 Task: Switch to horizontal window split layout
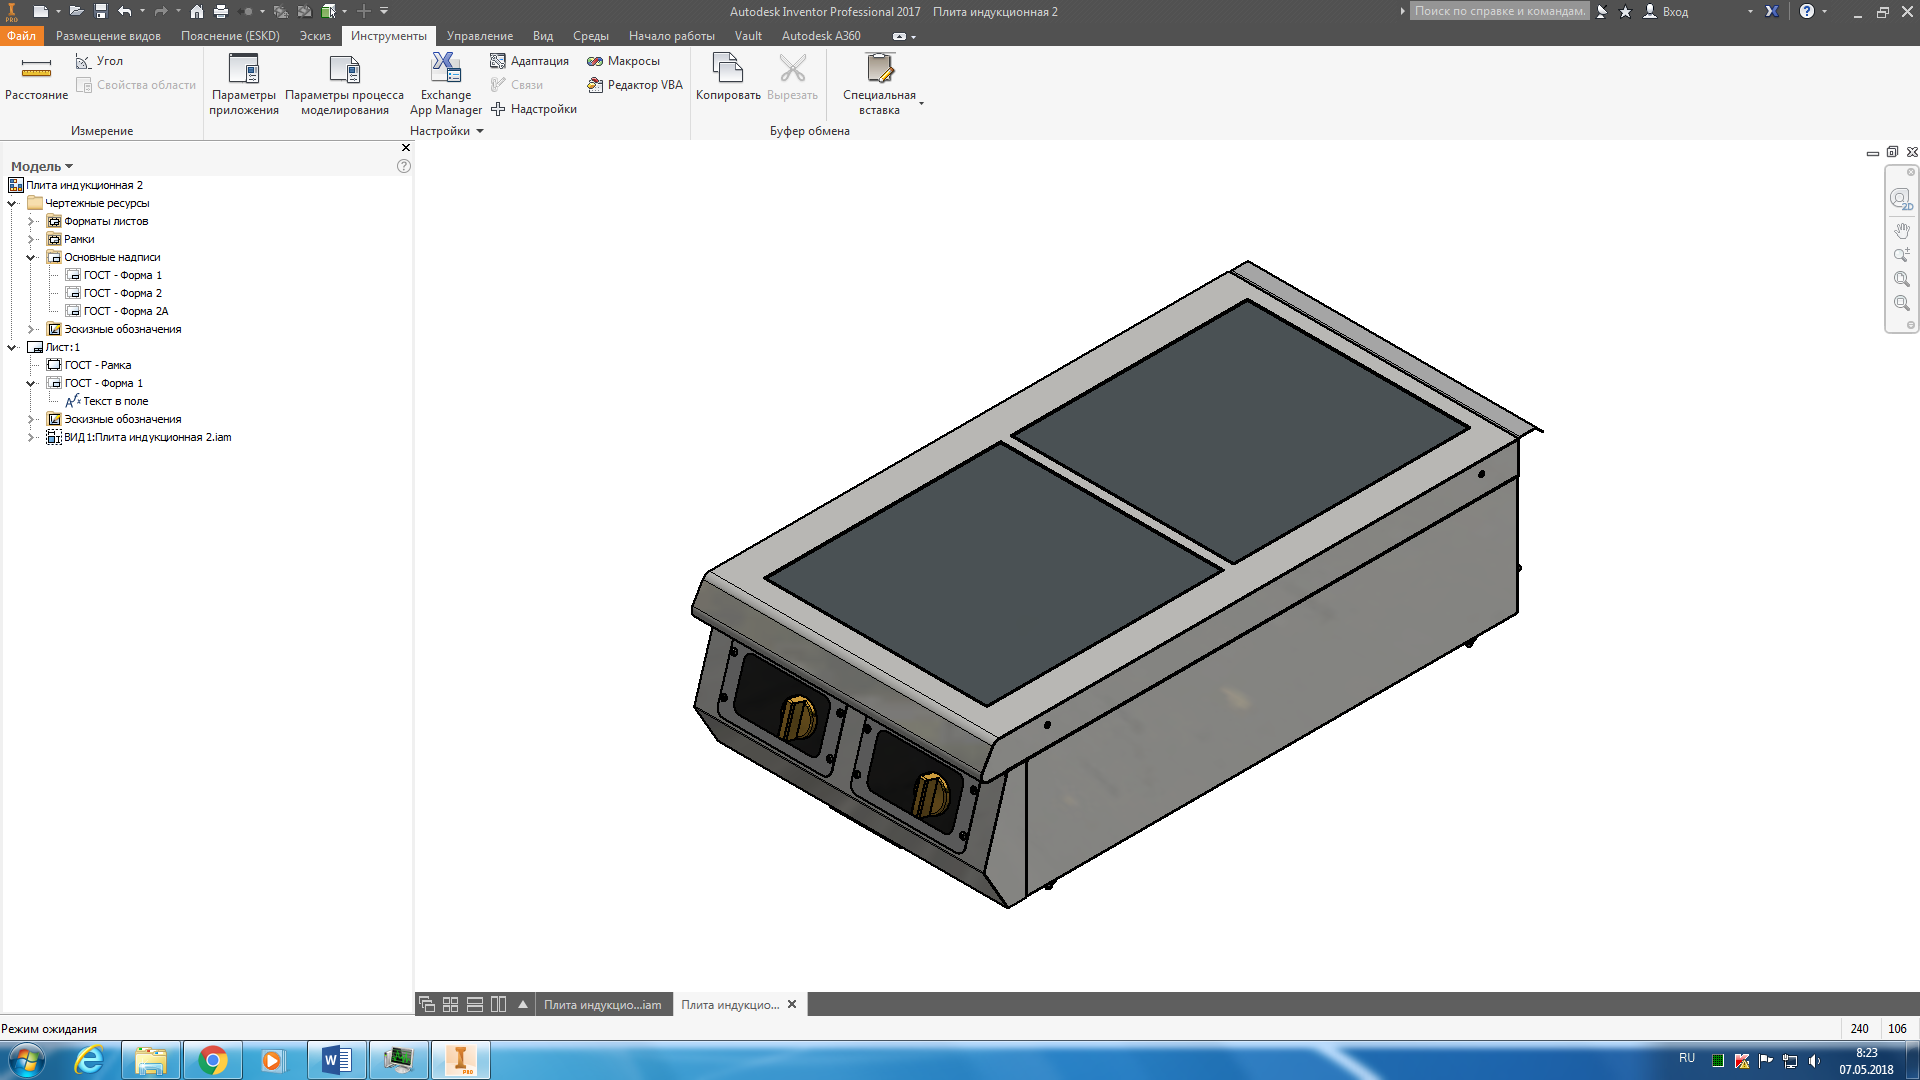(x=475, y=1004)
